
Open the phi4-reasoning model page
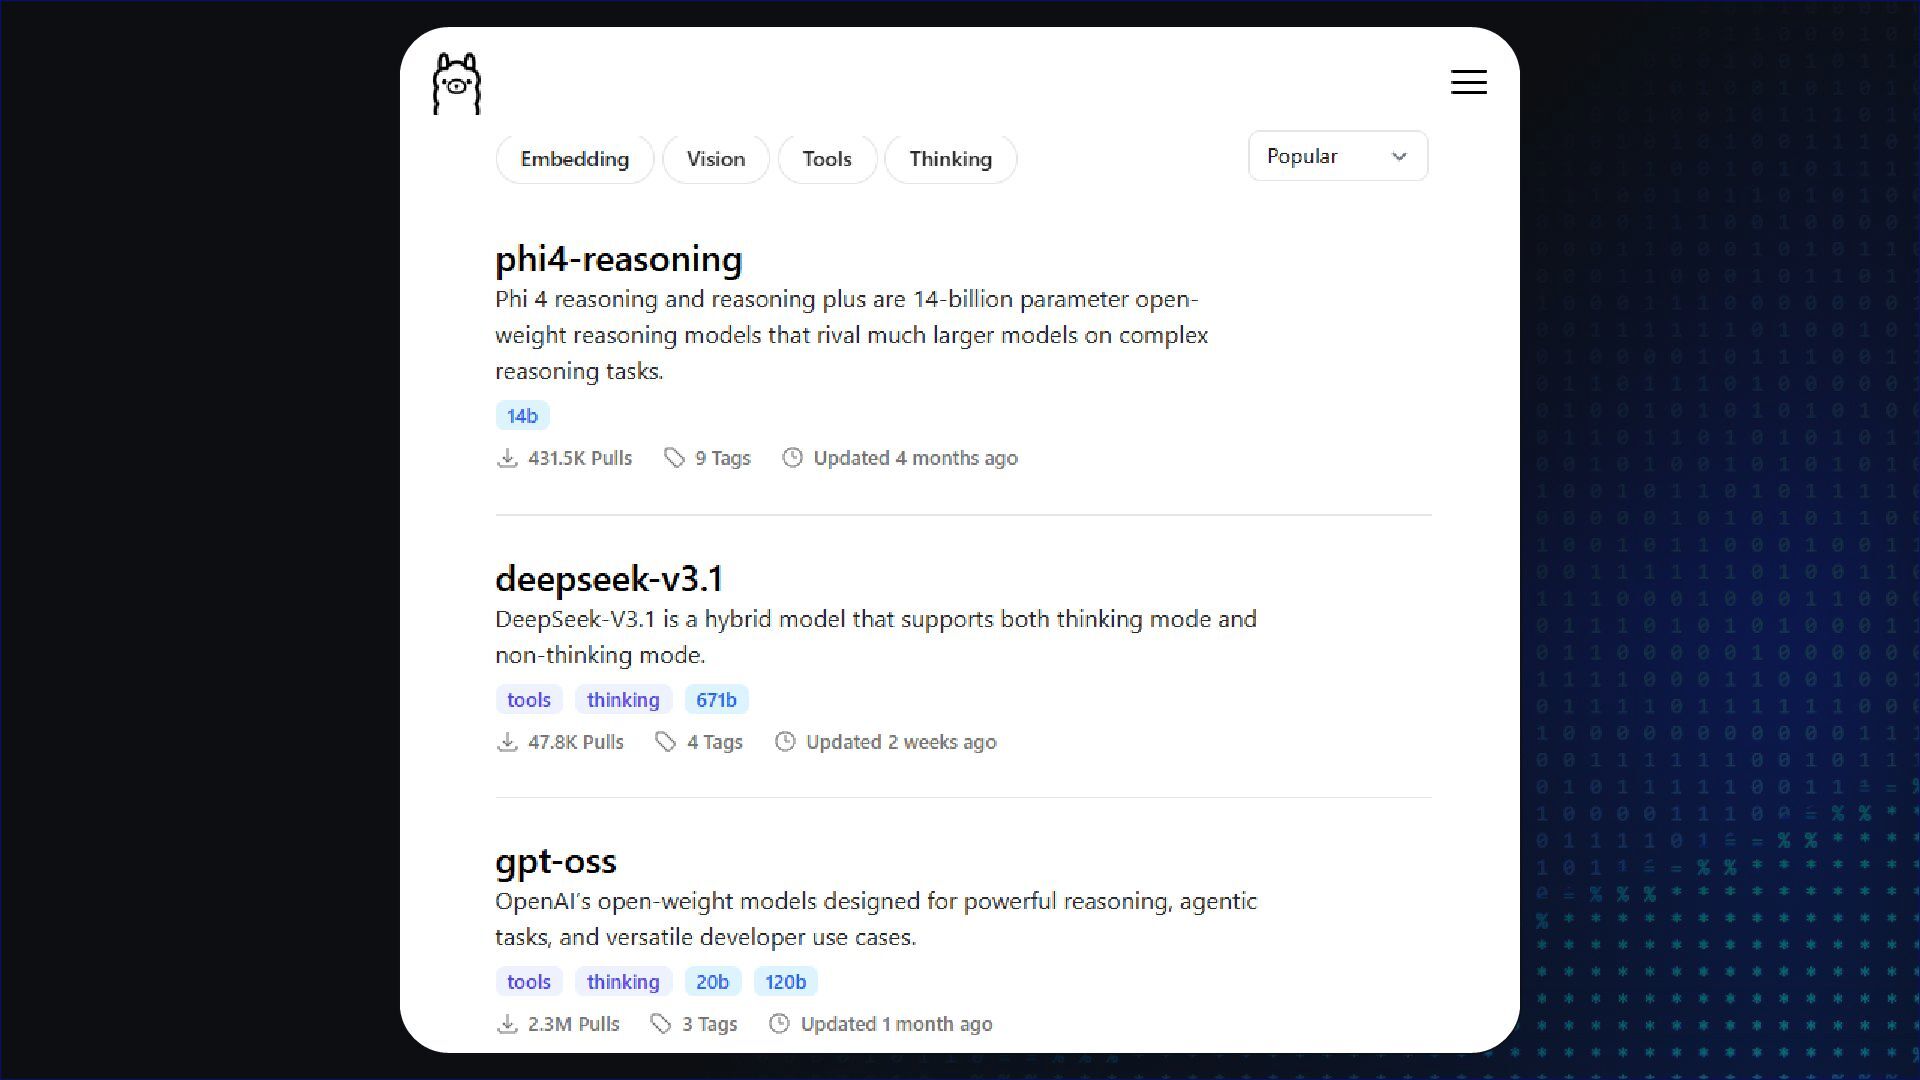click(619, 259)
